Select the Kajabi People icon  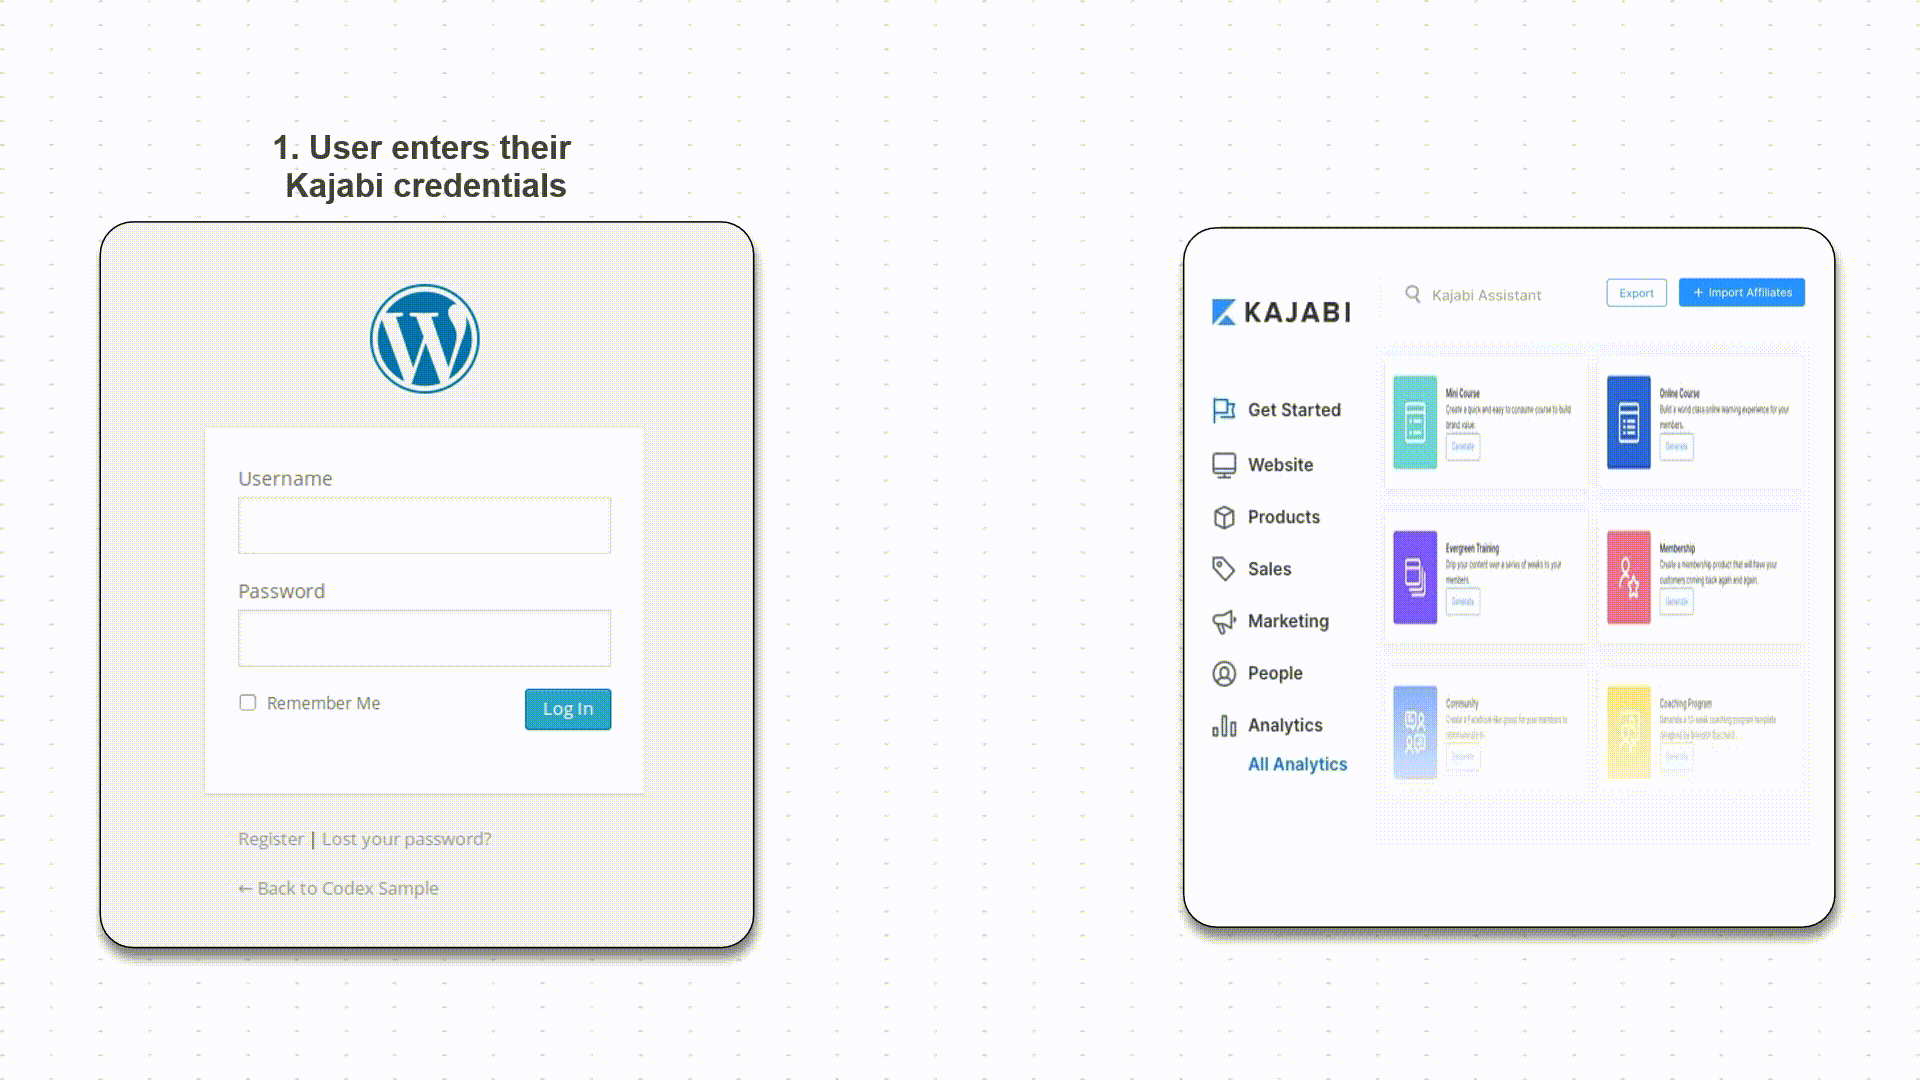[x=1222, y=673]
